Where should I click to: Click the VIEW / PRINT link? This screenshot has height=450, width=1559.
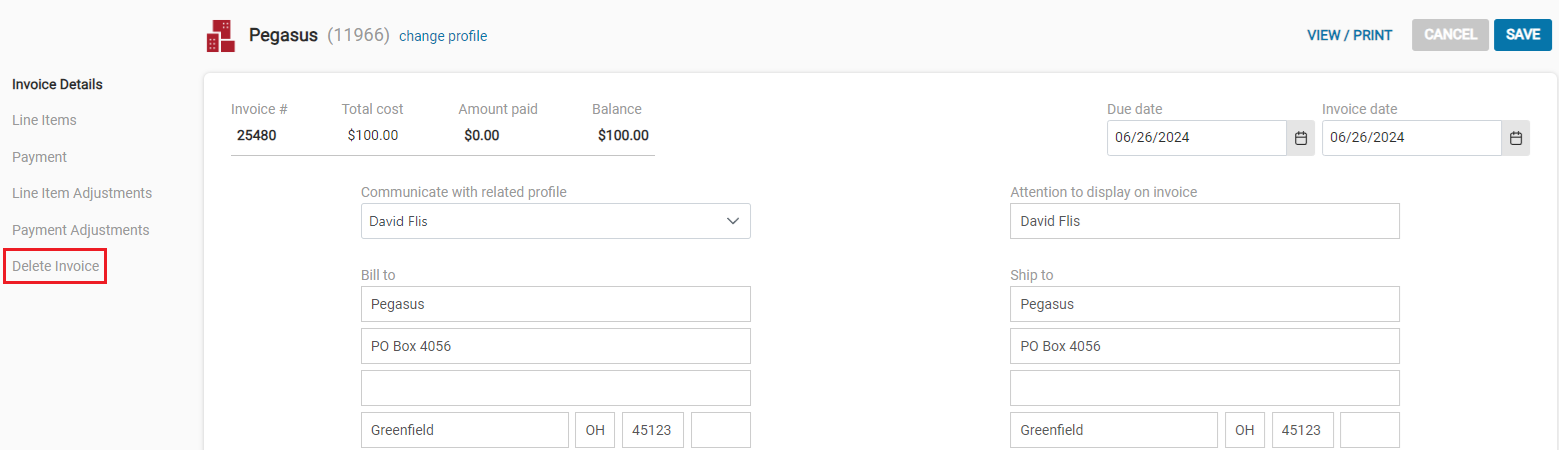point(1349,35)
